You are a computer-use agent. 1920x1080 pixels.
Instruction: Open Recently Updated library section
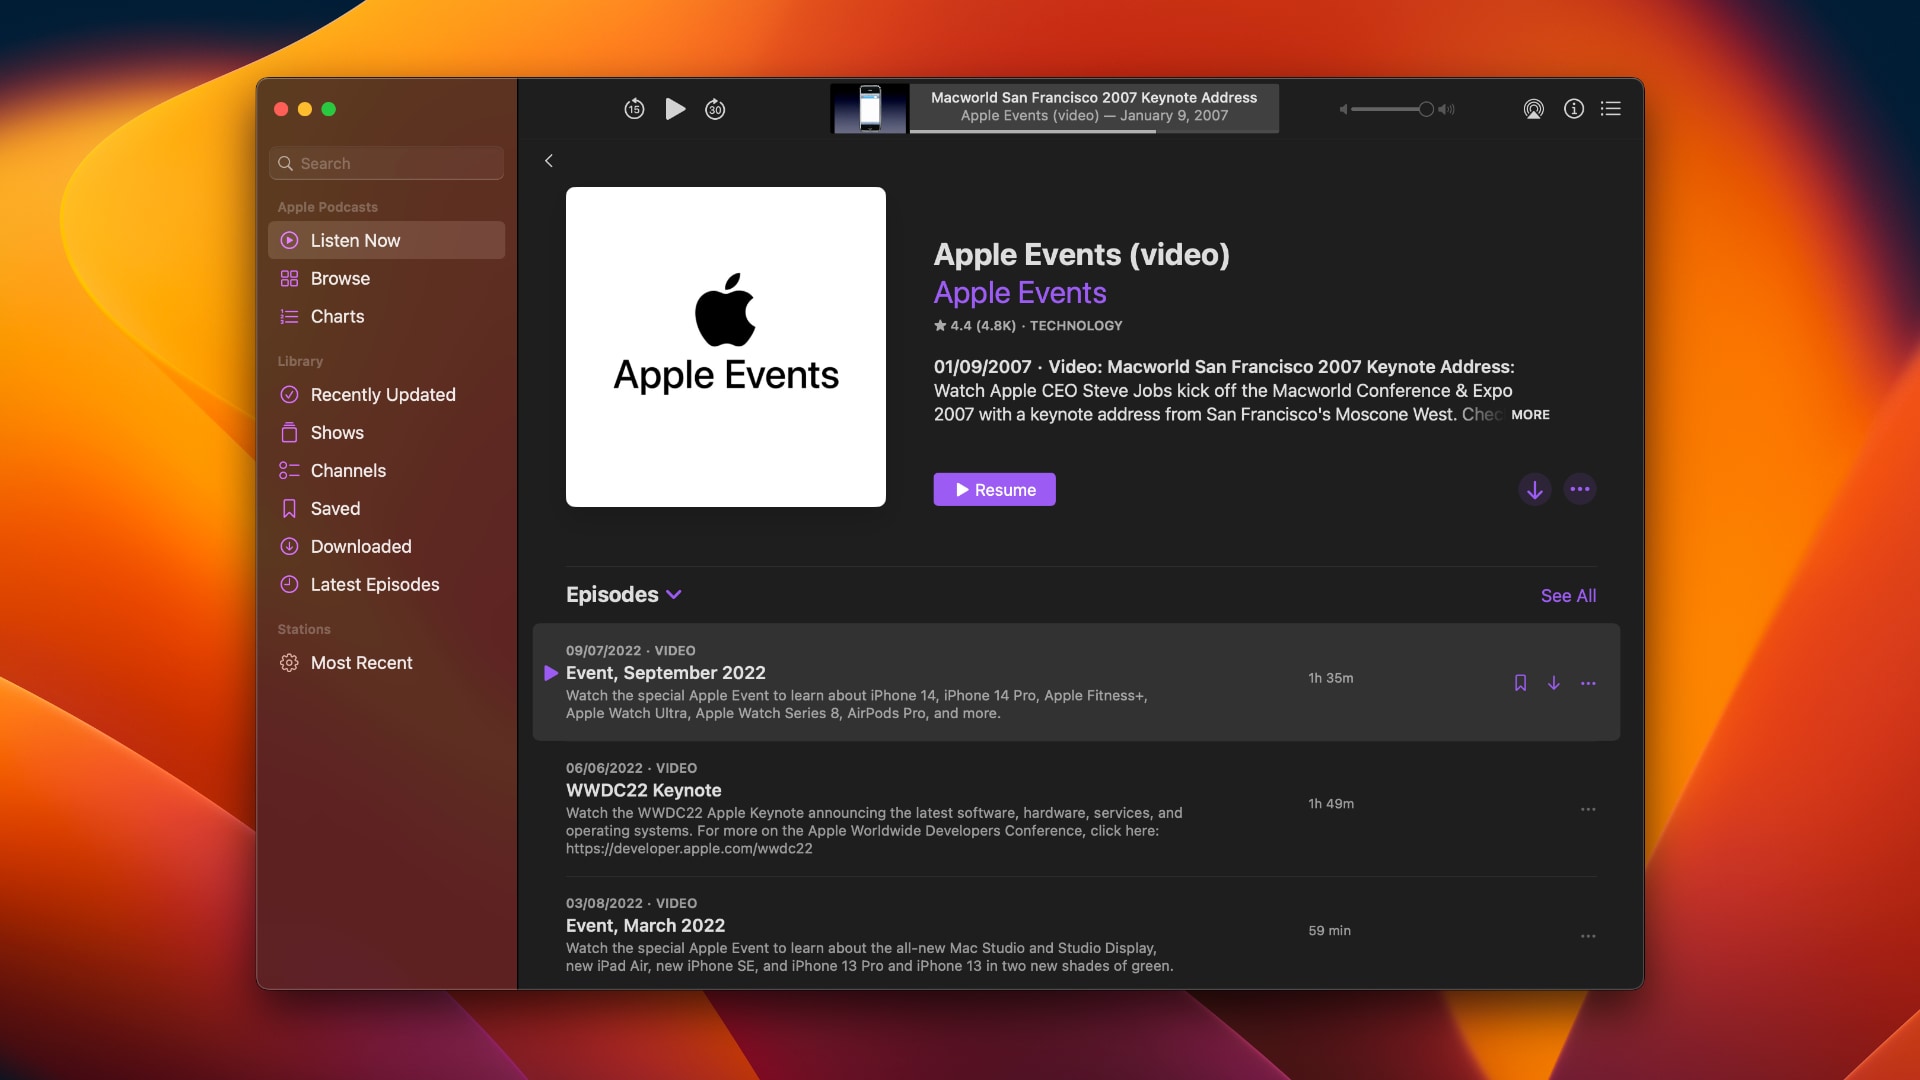tap(386, 394)
